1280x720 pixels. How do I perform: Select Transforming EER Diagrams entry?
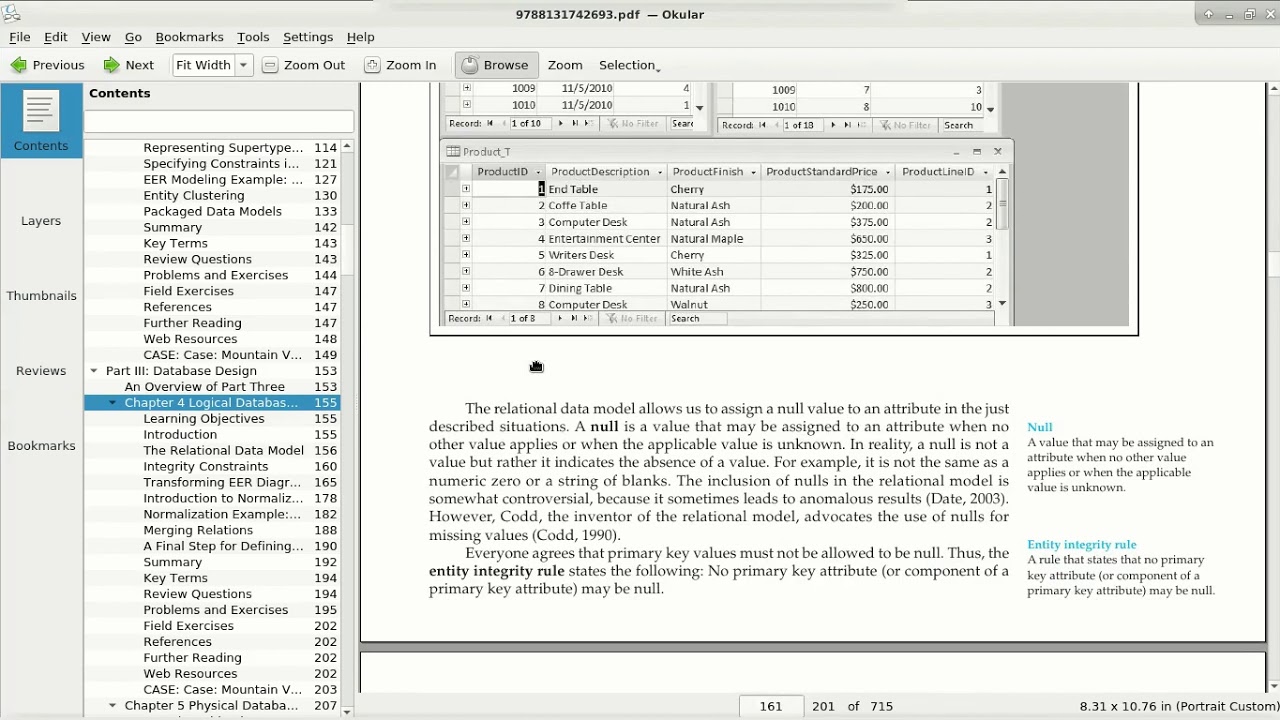[x=222, y=483]
